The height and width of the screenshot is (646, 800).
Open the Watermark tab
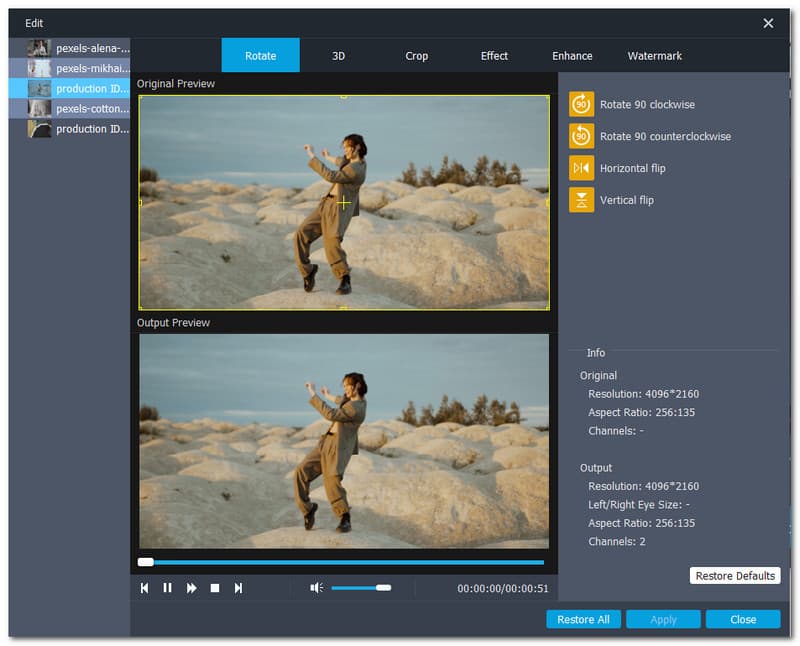click(655, 56)
